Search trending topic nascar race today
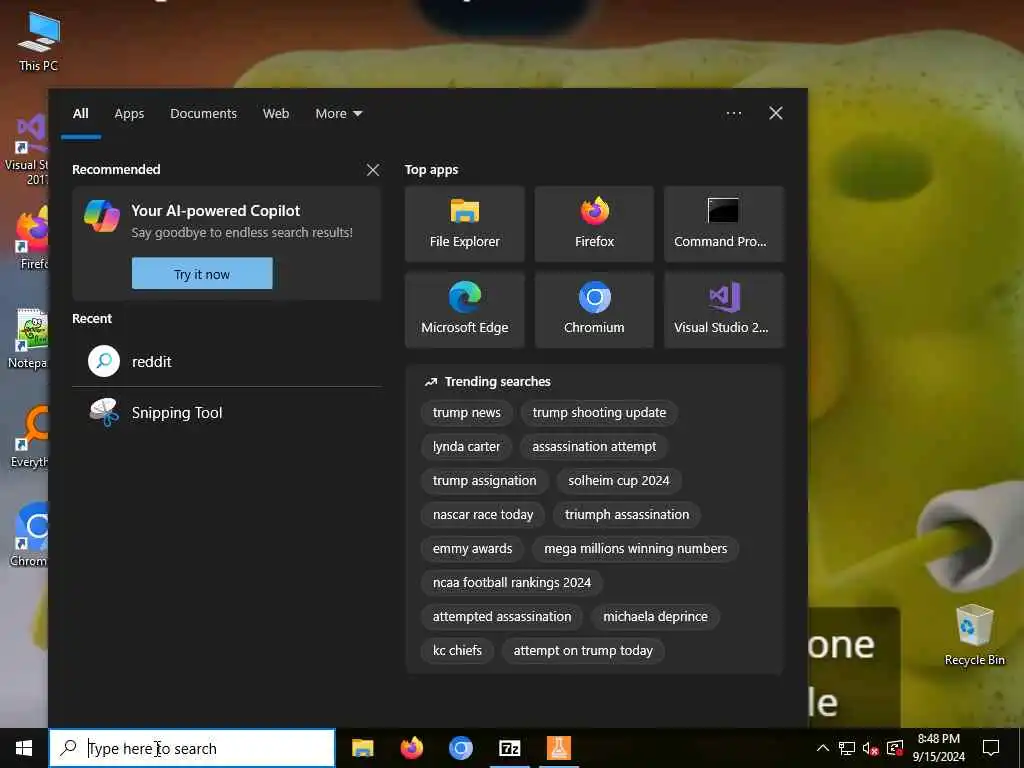1024x768 pixels. [483, 515]
